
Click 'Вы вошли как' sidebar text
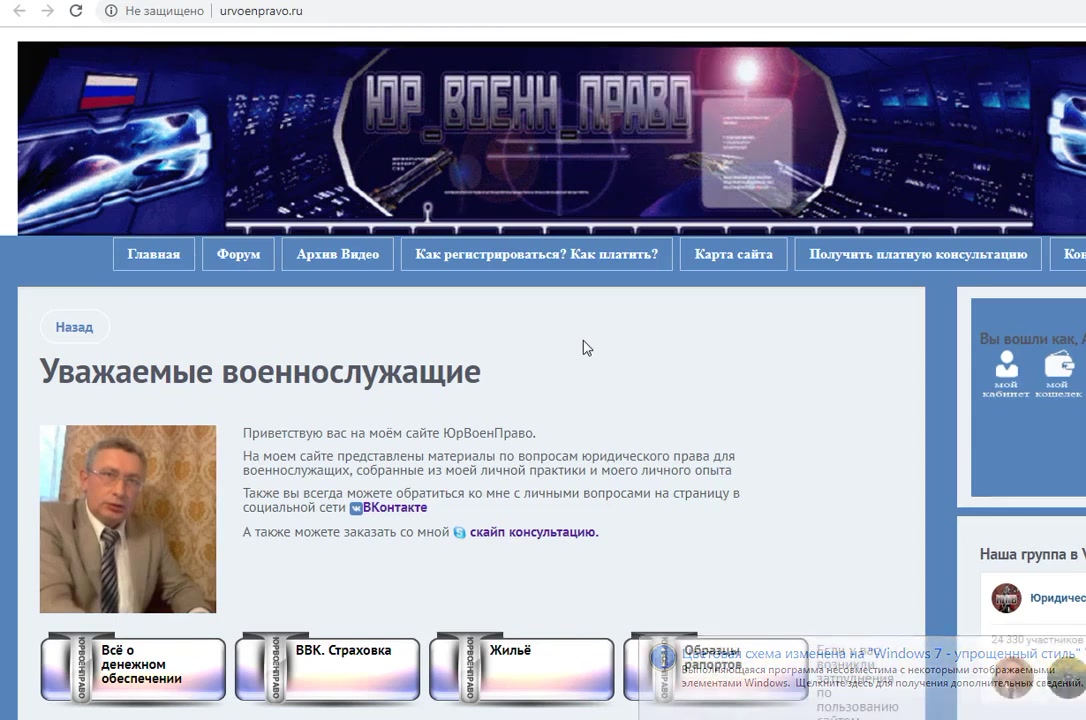coord(1028,339)
